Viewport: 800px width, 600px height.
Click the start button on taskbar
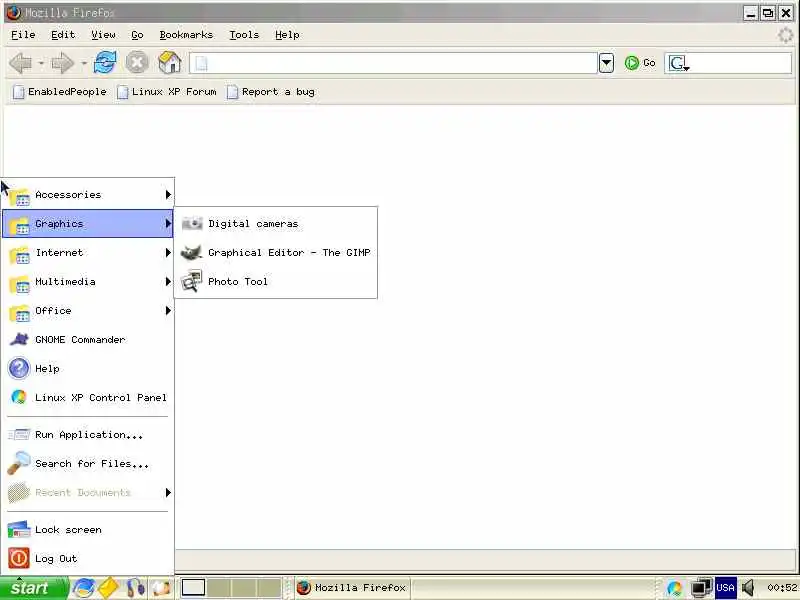tap(34, 588)
